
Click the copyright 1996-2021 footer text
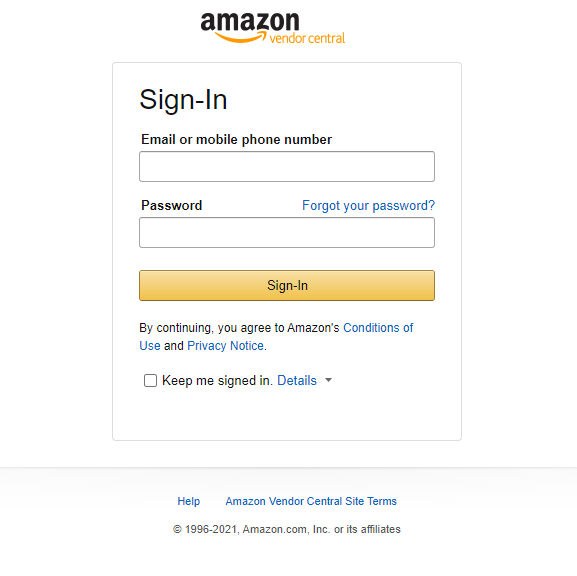click(x=287, y=529)
